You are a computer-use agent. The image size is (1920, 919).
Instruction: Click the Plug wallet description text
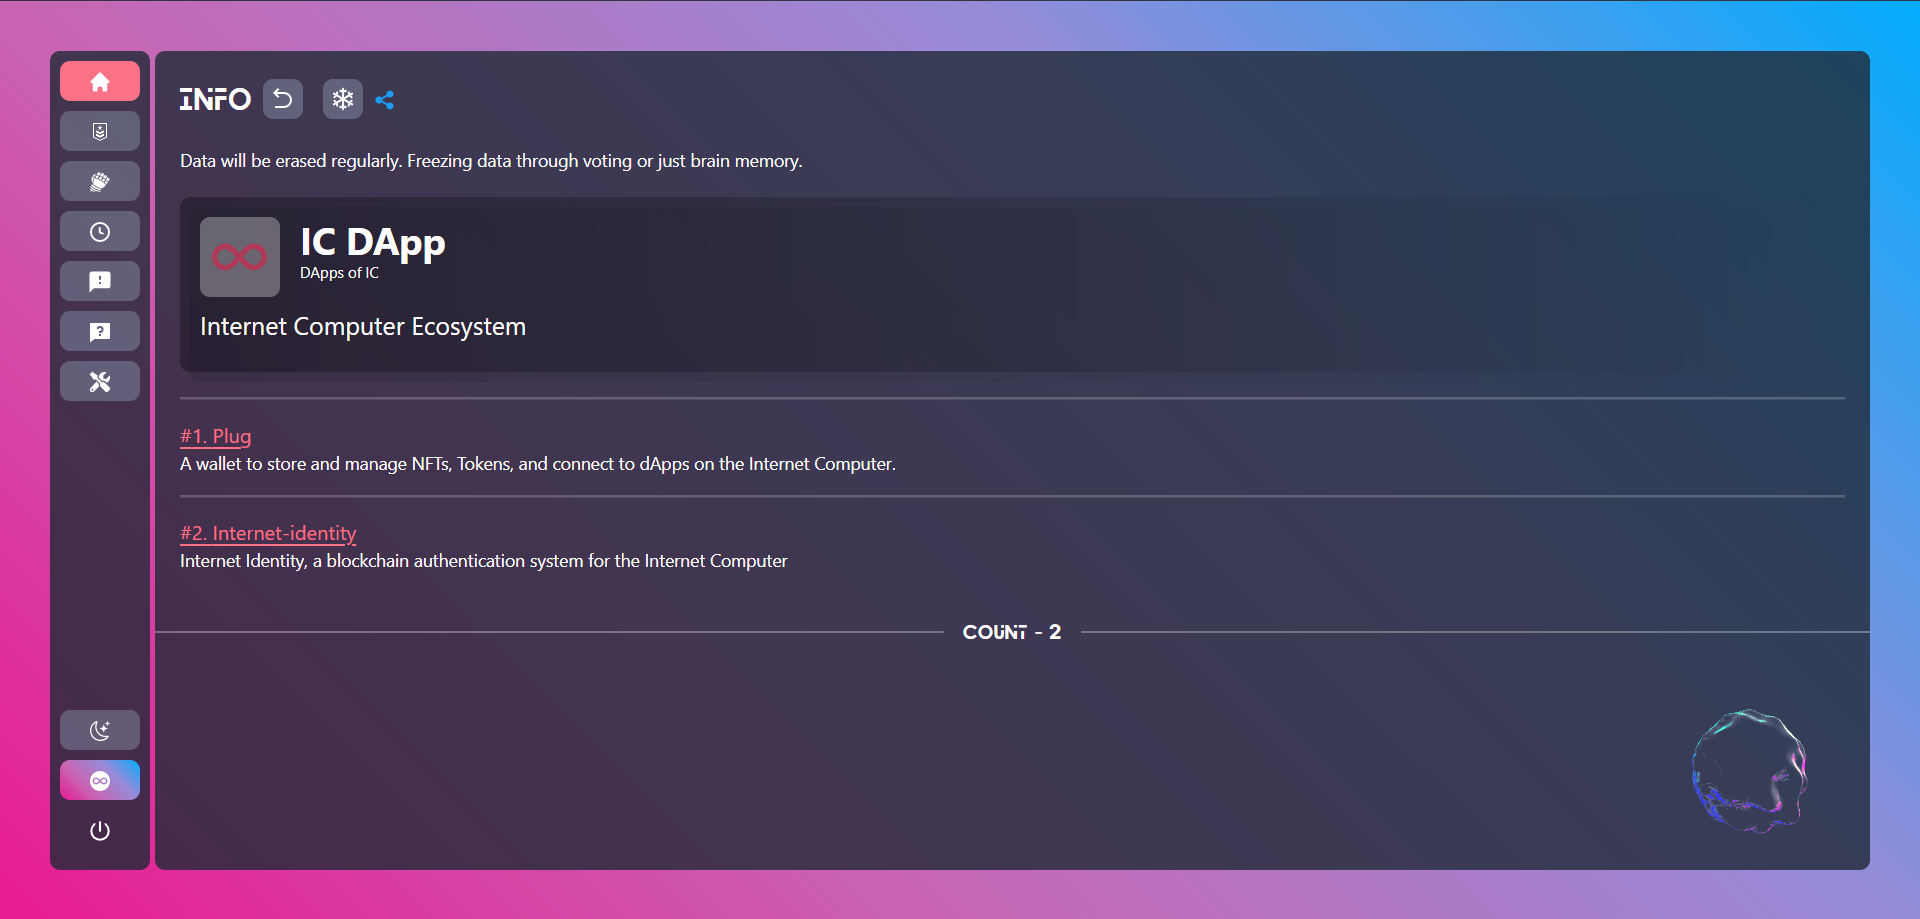(x=538, y=464)
